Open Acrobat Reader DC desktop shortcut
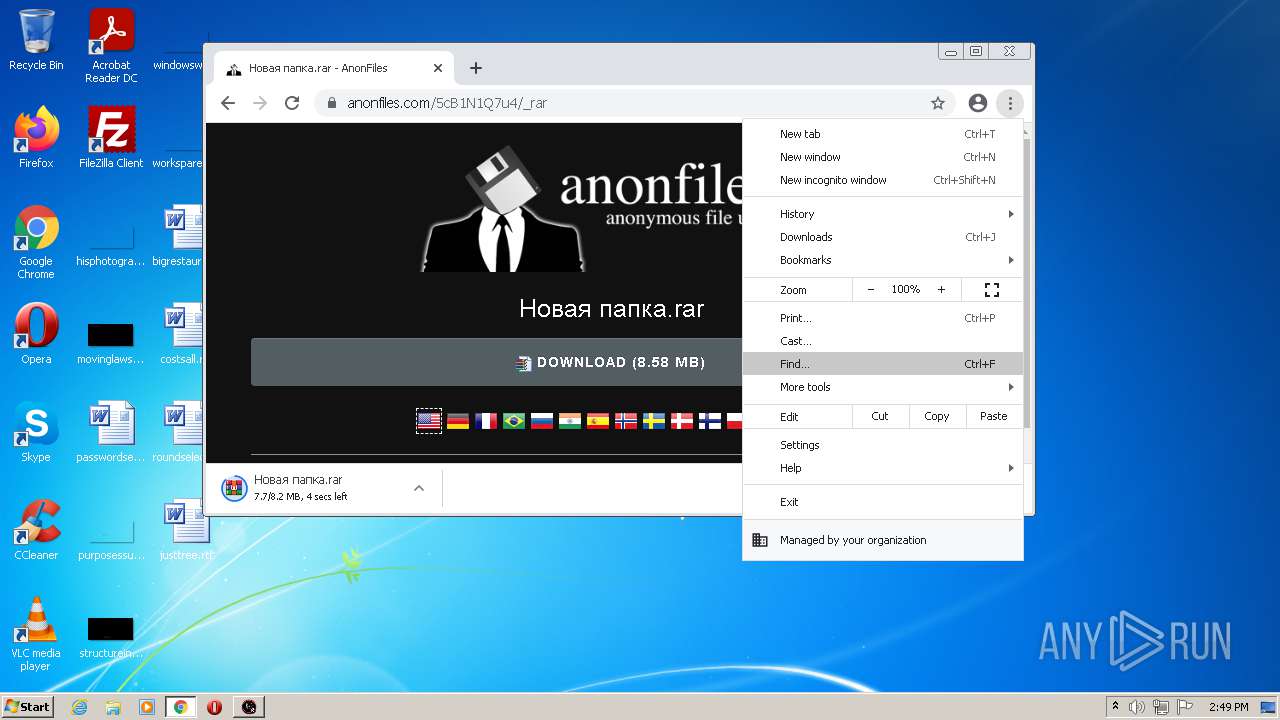 111,46
